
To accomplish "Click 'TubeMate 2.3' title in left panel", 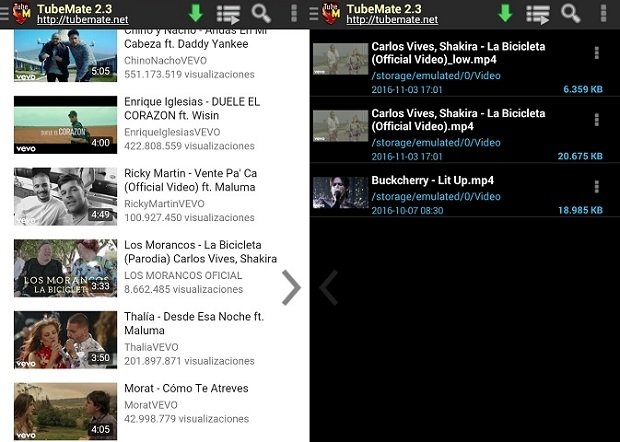I will [74, 9].
